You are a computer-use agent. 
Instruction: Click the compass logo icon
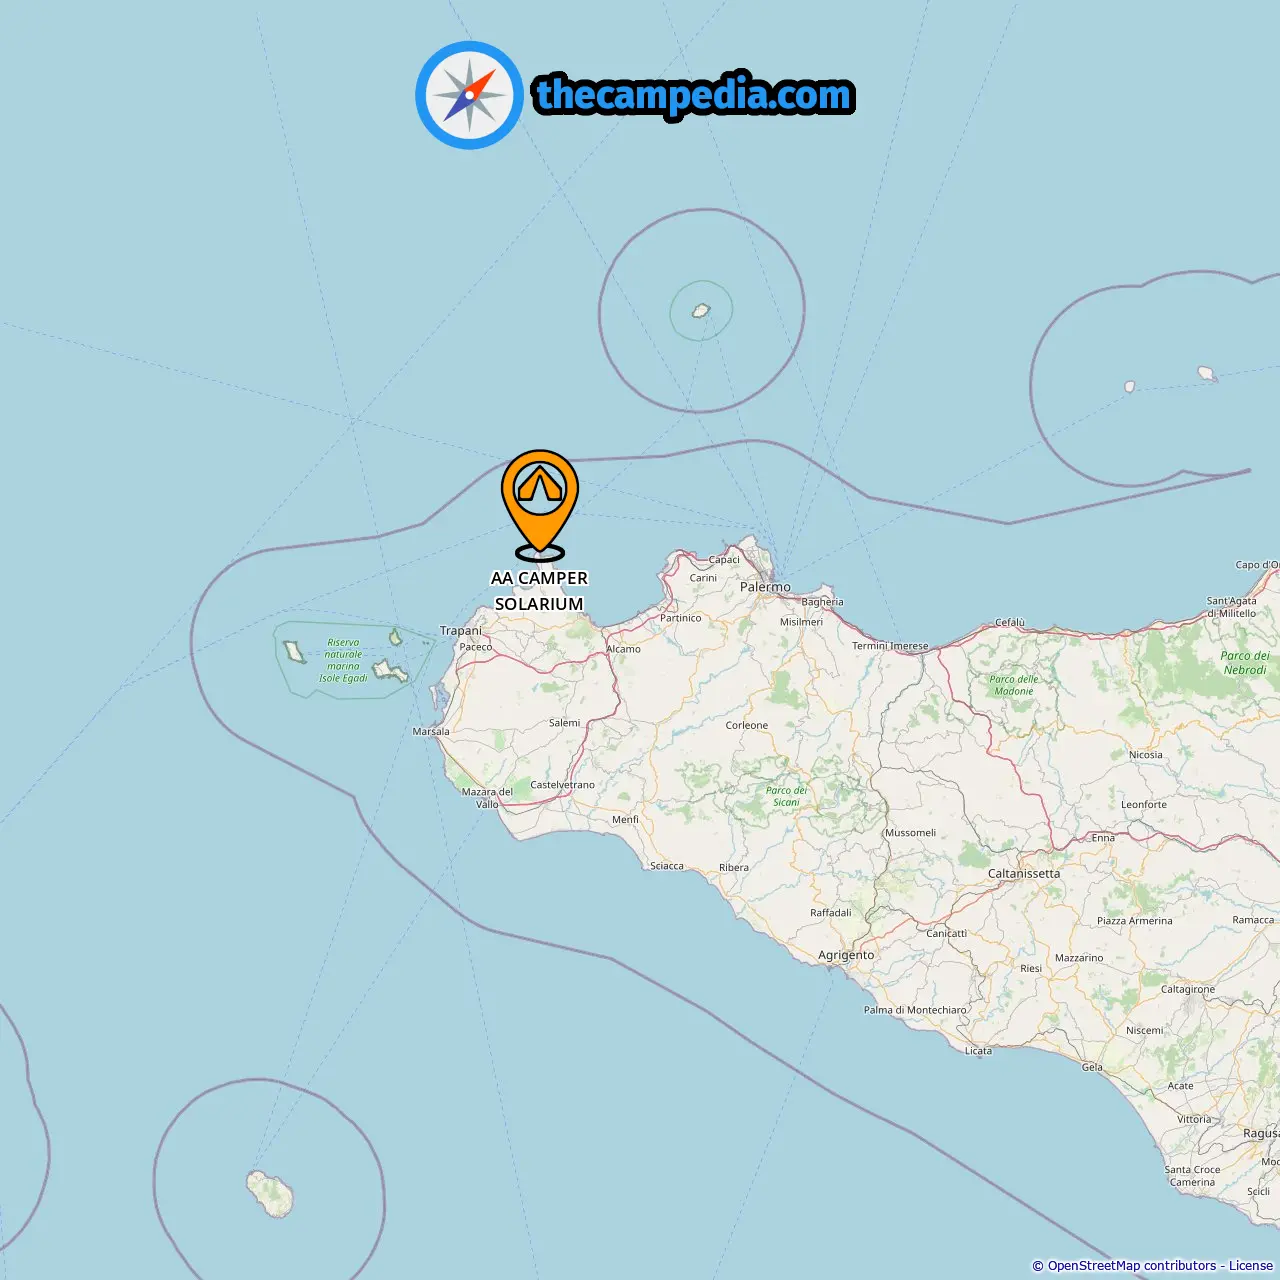click(469, 95)
